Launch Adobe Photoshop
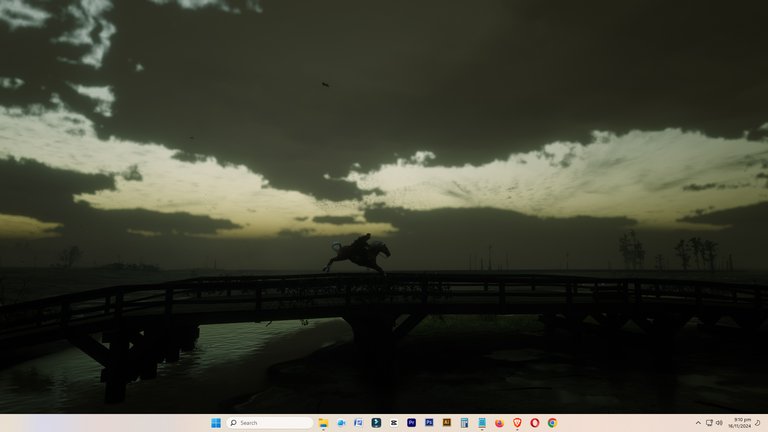768x432 pixels. [429, 423]
